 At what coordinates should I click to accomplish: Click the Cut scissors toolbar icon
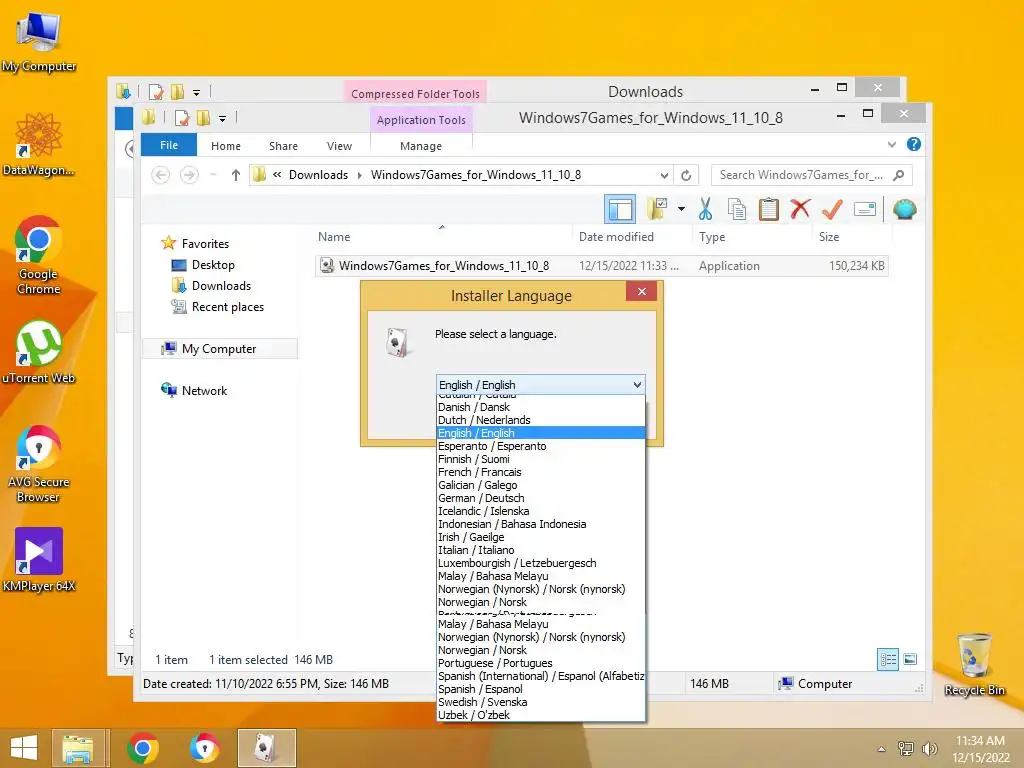click(x=705, y=210)
